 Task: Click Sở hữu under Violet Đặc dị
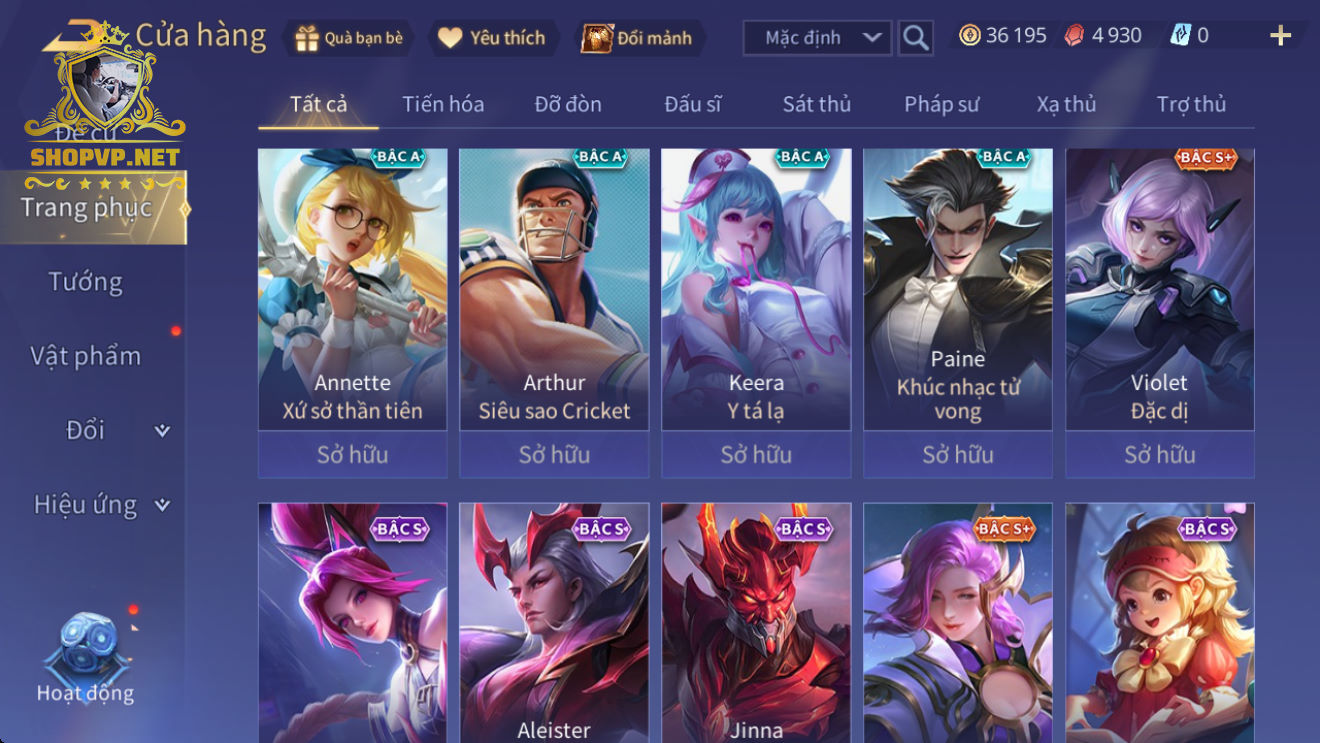pyautogui.click(x=1160, y=455)
